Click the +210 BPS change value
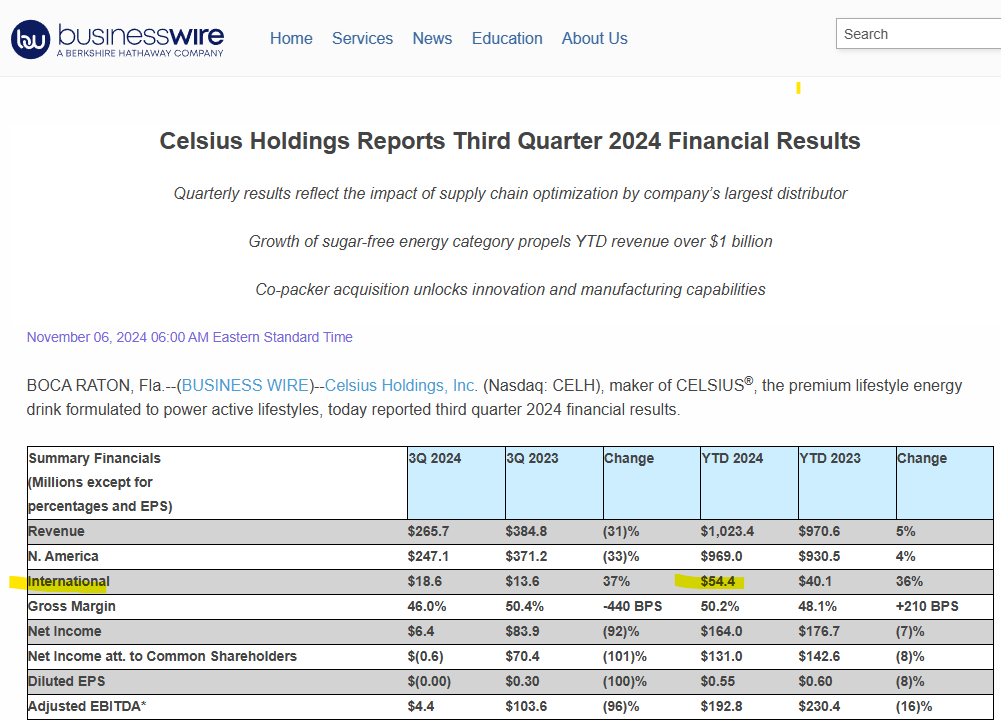The height and width of the screenshot is (722, 1001). point(927,606)
